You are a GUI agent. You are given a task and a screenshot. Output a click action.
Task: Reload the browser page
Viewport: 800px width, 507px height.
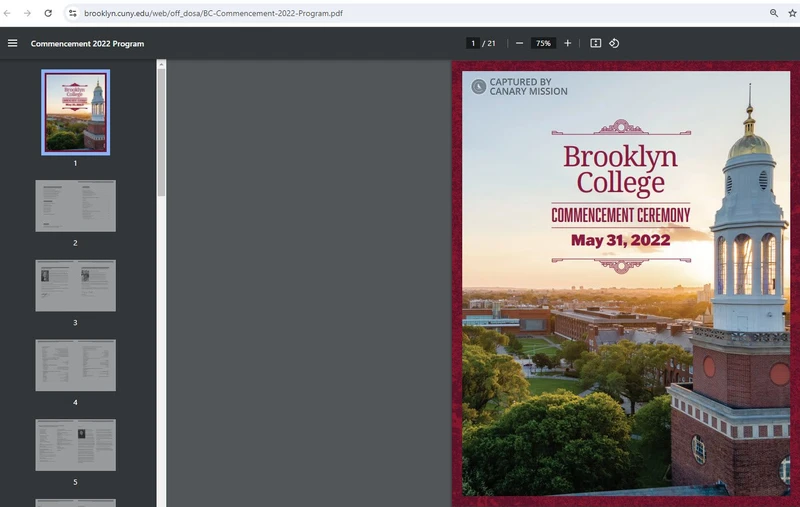(48, 13)
